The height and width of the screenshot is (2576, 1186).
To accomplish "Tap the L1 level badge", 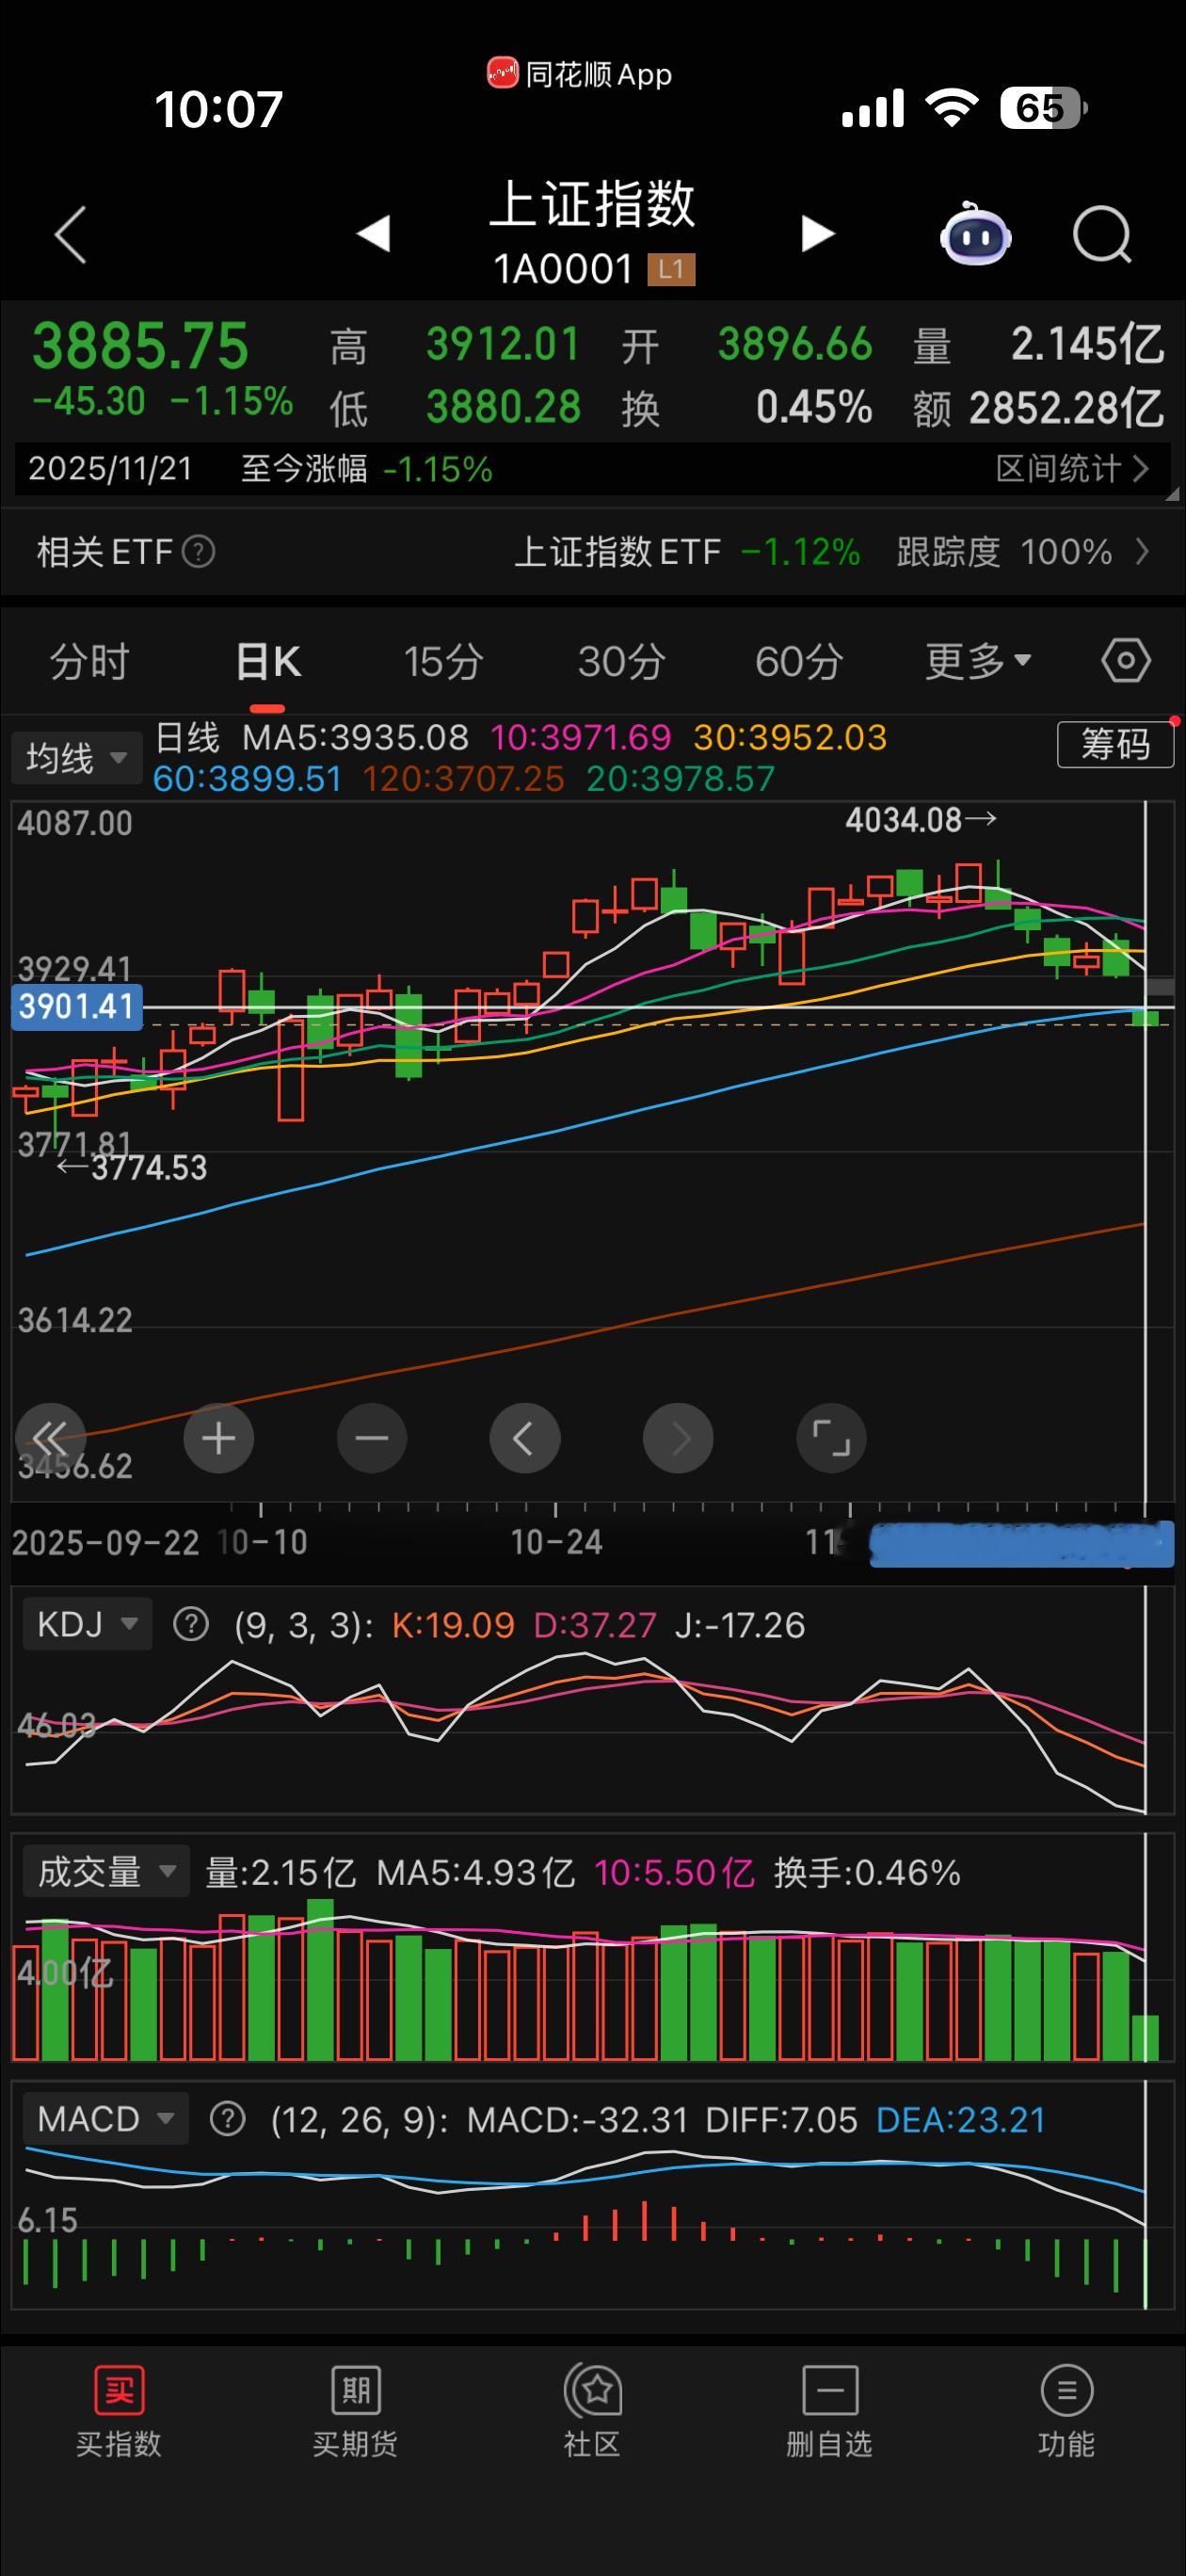I will coord(671,269).
